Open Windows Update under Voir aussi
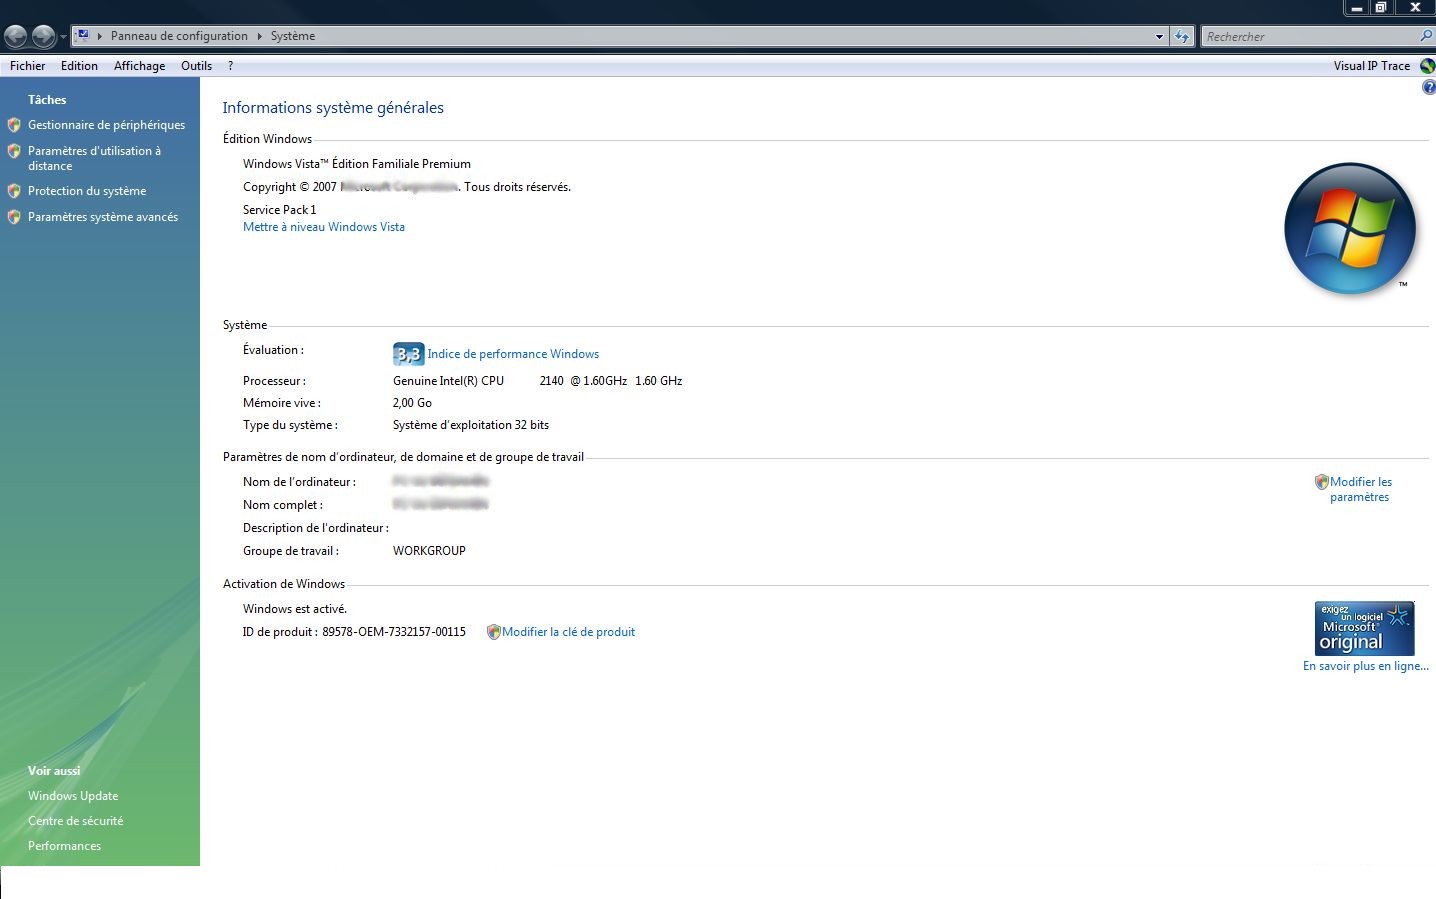 (x=73, y=796)
